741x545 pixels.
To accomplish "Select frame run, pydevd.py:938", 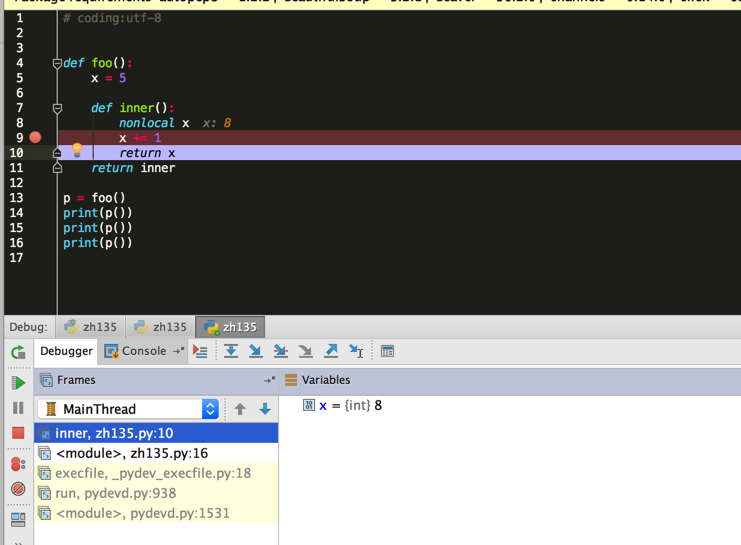I will tap(156, 493).
